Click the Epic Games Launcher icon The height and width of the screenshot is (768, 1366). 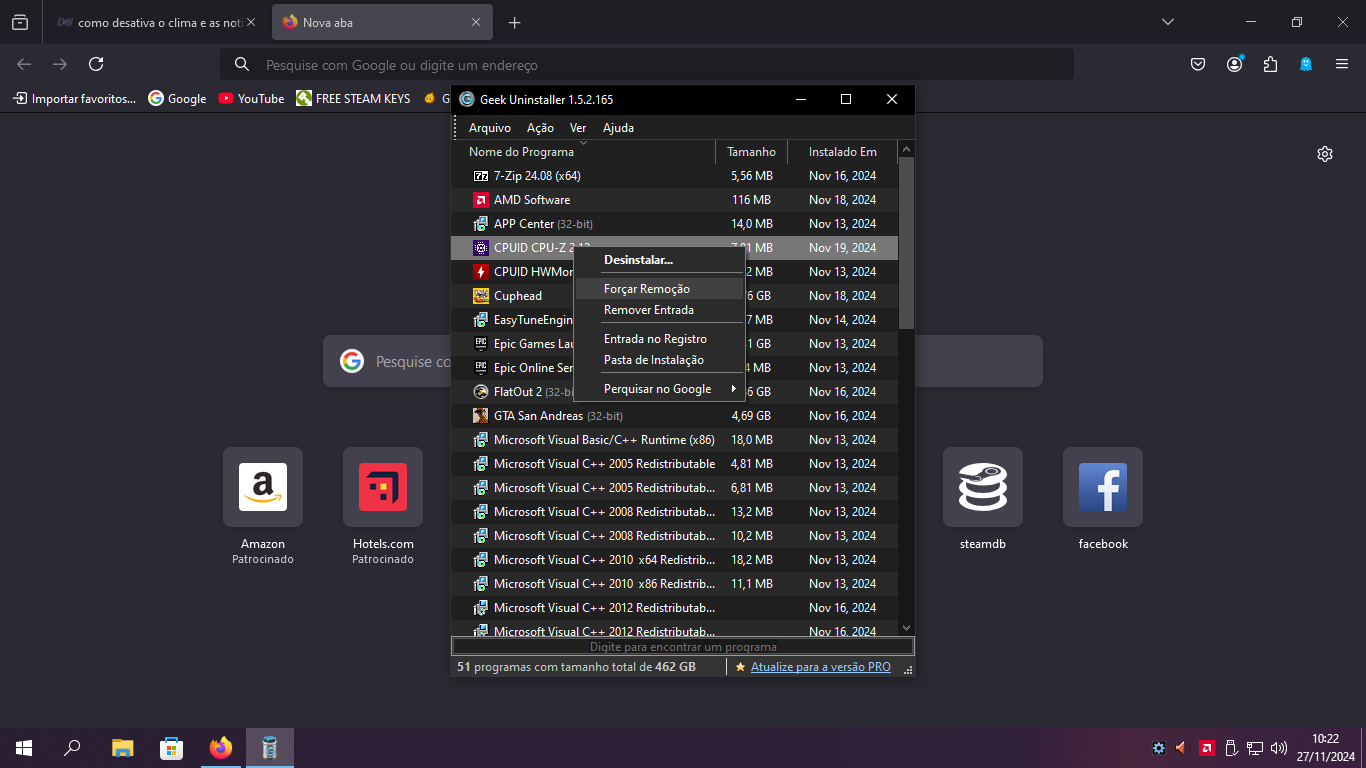(481, 344)
